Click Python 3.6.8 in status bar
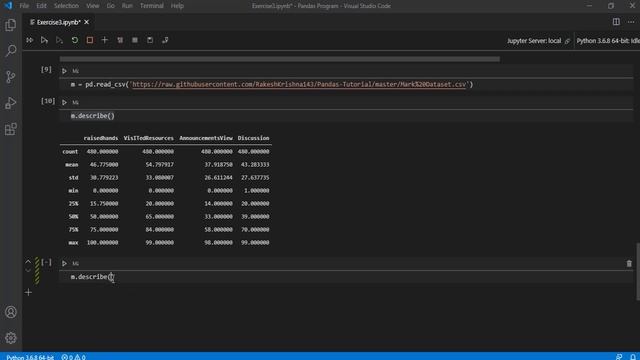The height and width of the screenshot is (360, 640). (x=30, y=357)
